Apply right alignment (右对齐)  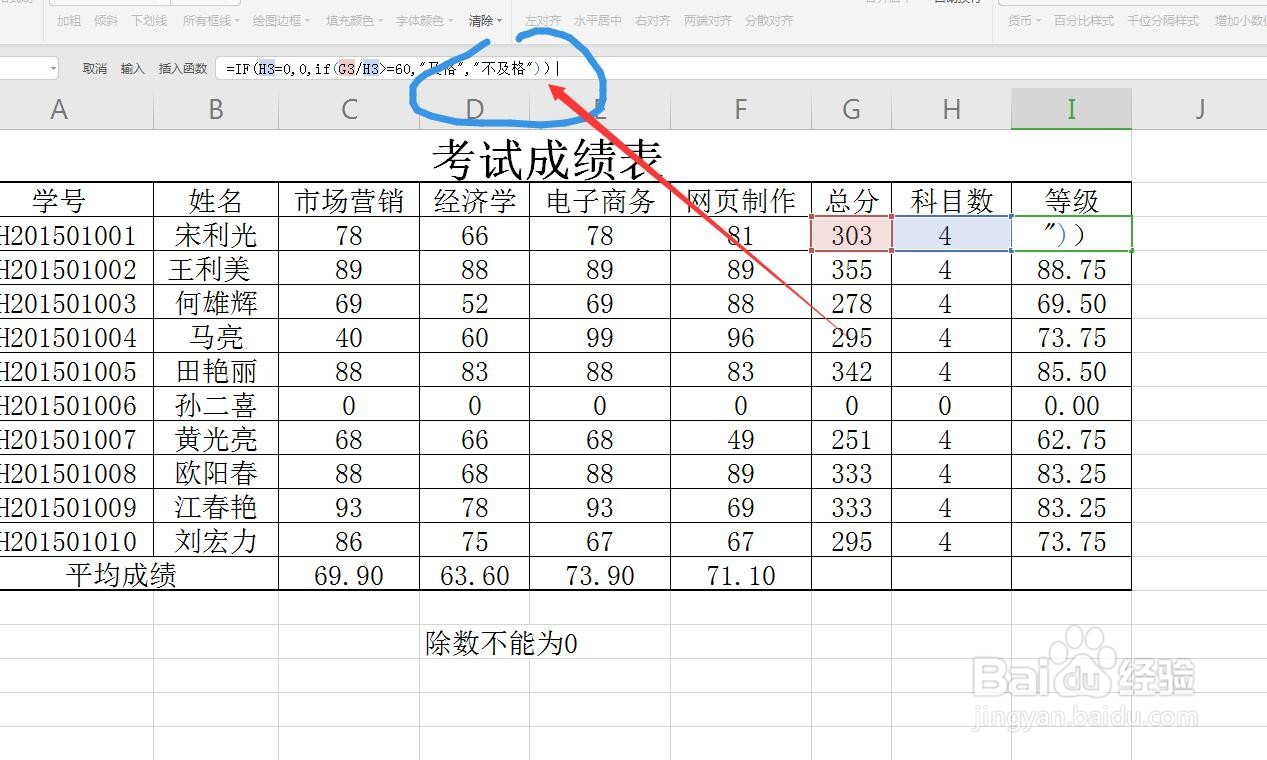[652, 20]
